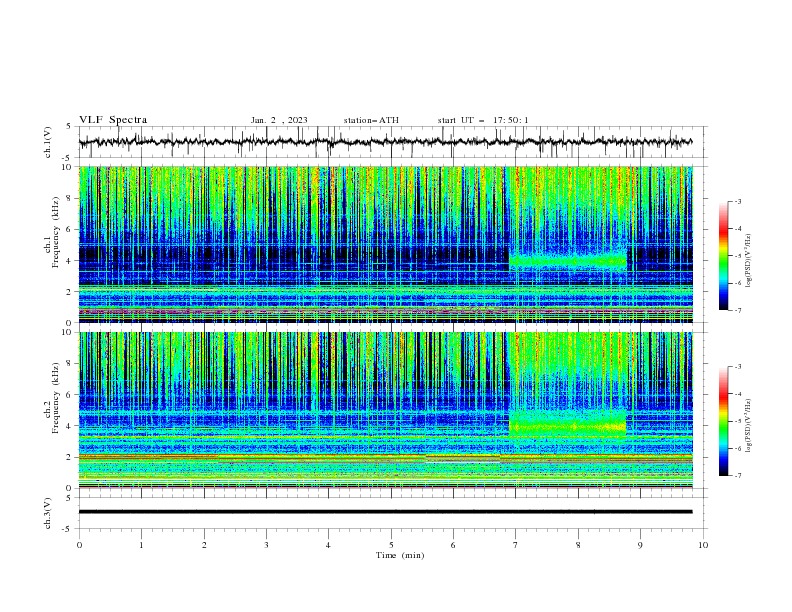Click the ch.3 flat voltage trace
The image size is (792, 612).
click(x=385, y=512)
